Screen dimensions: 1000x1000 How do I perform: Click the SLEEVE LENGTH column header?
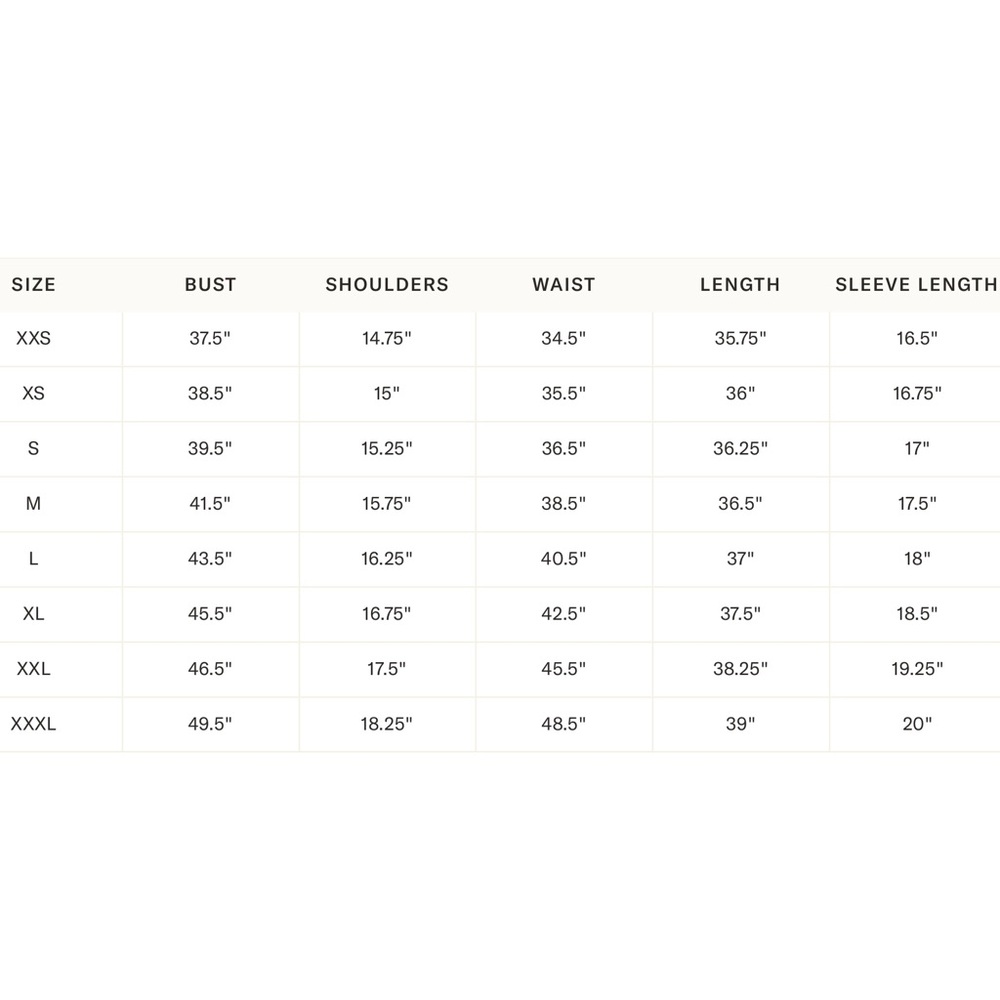point(916,284)
